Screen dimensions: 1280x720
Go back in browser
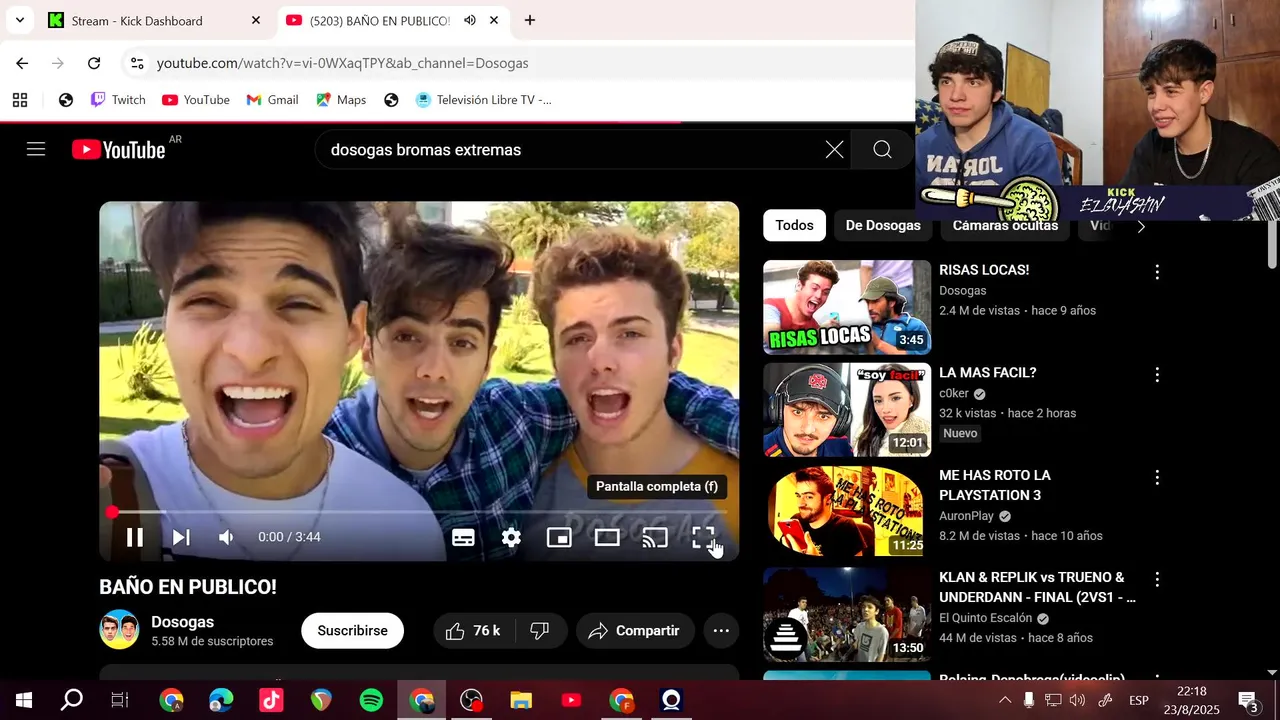click(x=22, y=63)
